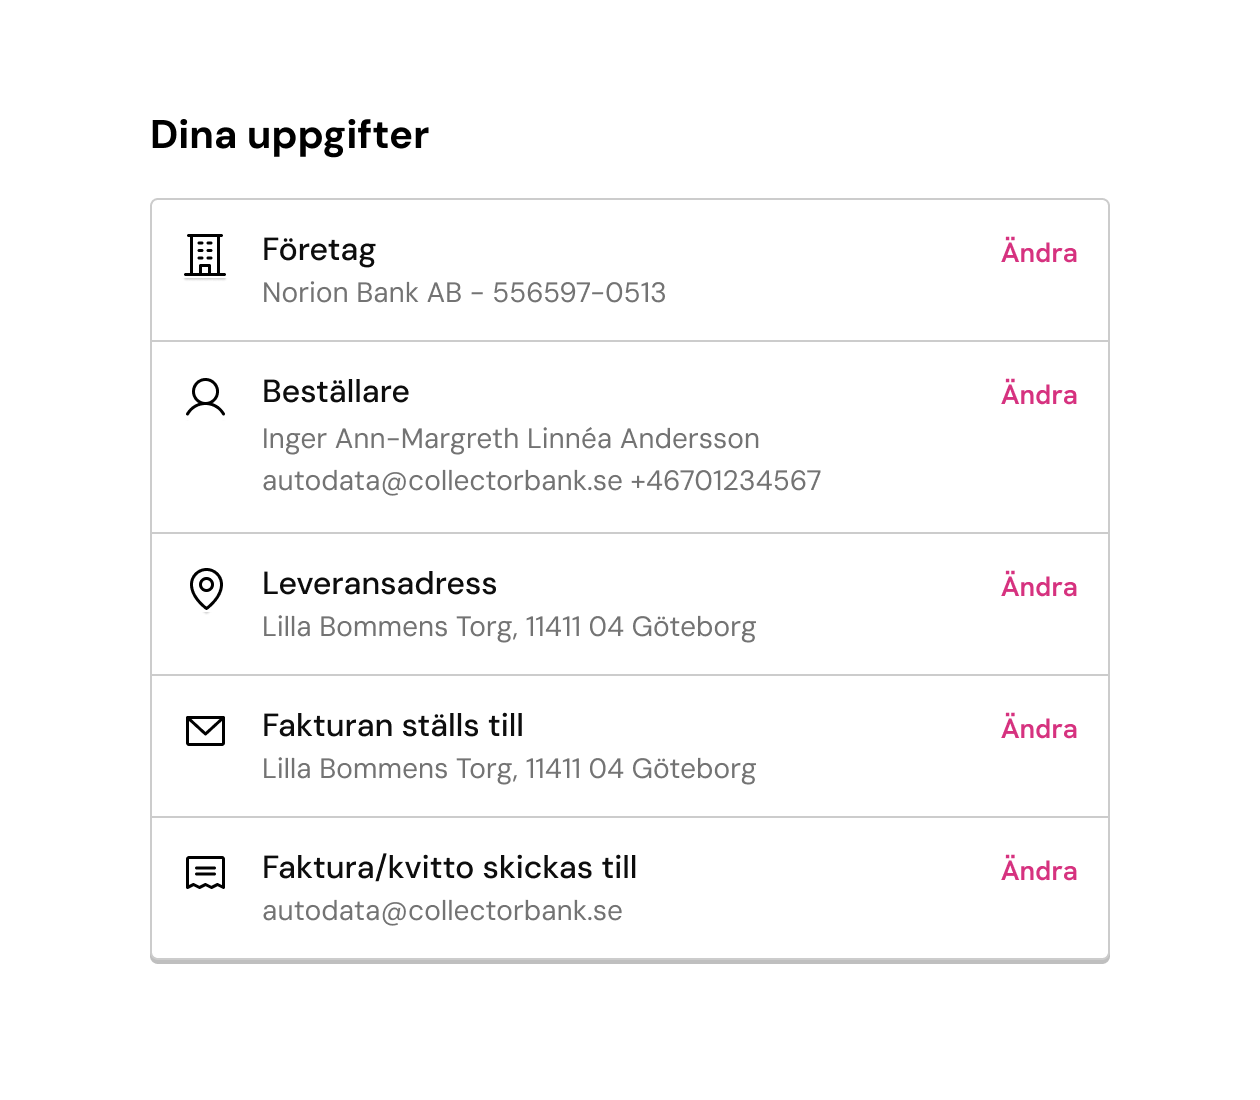Viewport: 1260px width, 1100px height.
Task: Click the Norion Bank AB company details
Action: (464, 293)
